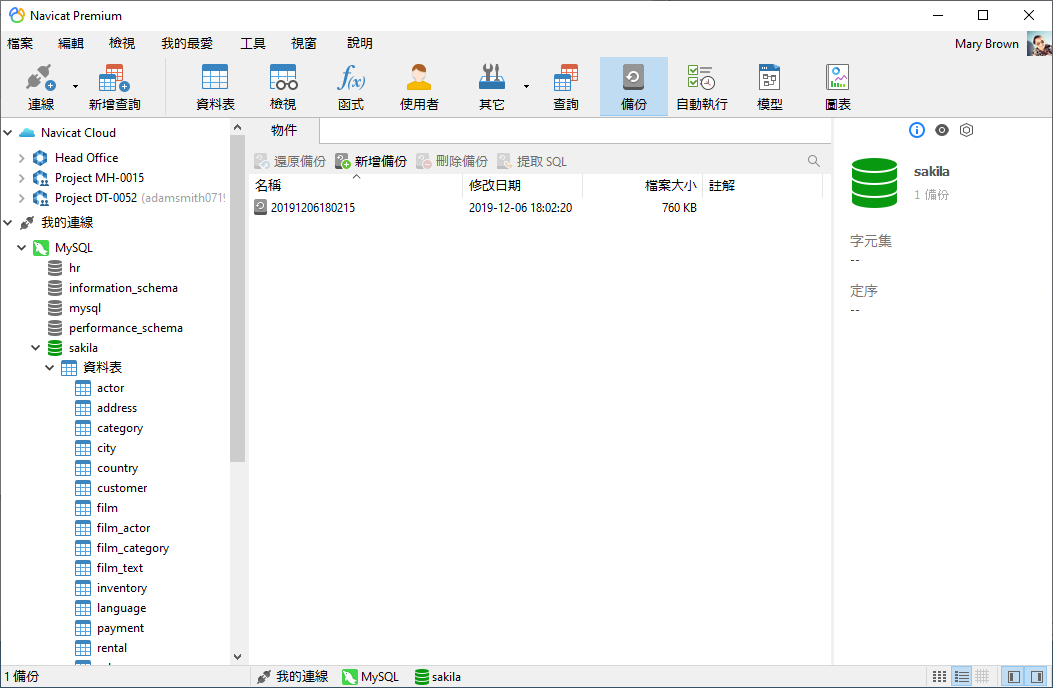
Task: Toggle the left navigation pane button
Action: [x=1014, y=677]
